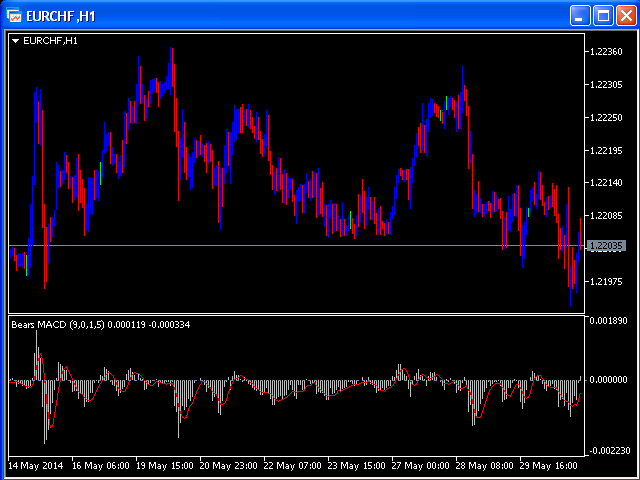Click the 1.21975 price scale value
Screen dimensions: 640x480
coord(606,282)
